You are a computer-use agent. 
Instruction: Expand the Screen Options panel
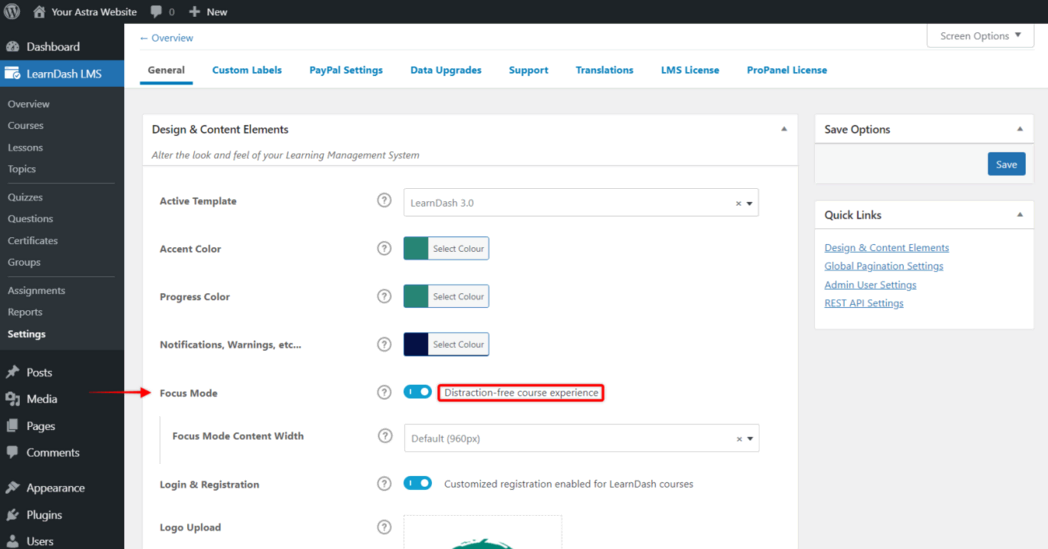point(980,36)
